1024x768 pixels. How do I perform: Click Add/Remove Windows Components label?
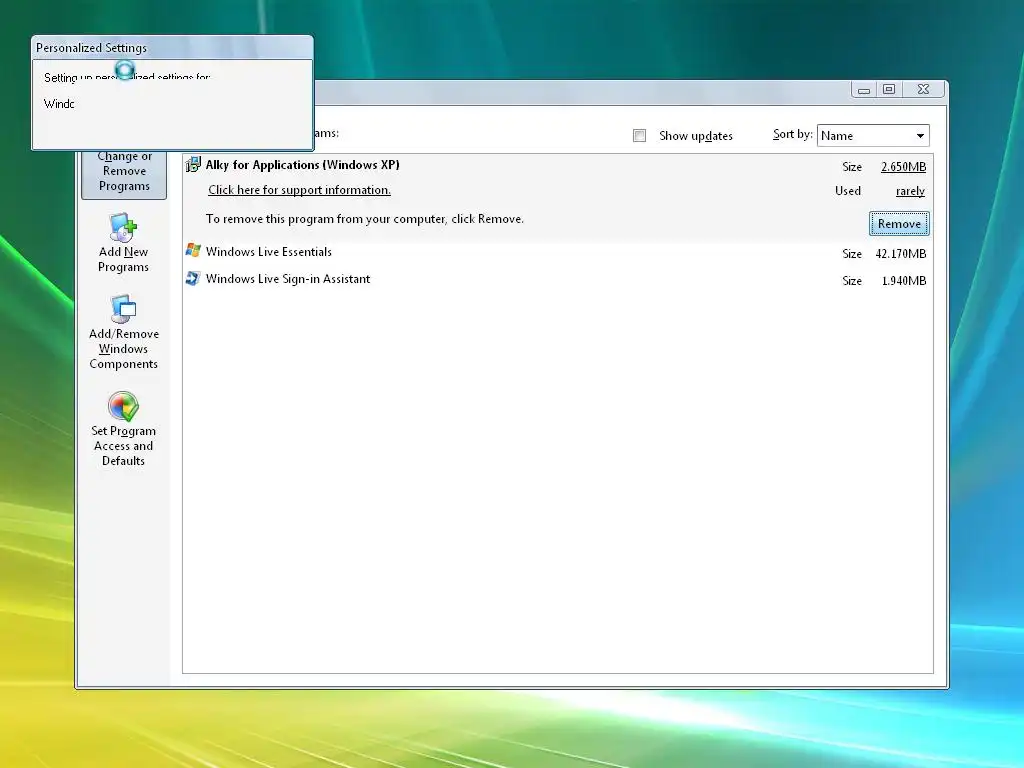[123, 349]
